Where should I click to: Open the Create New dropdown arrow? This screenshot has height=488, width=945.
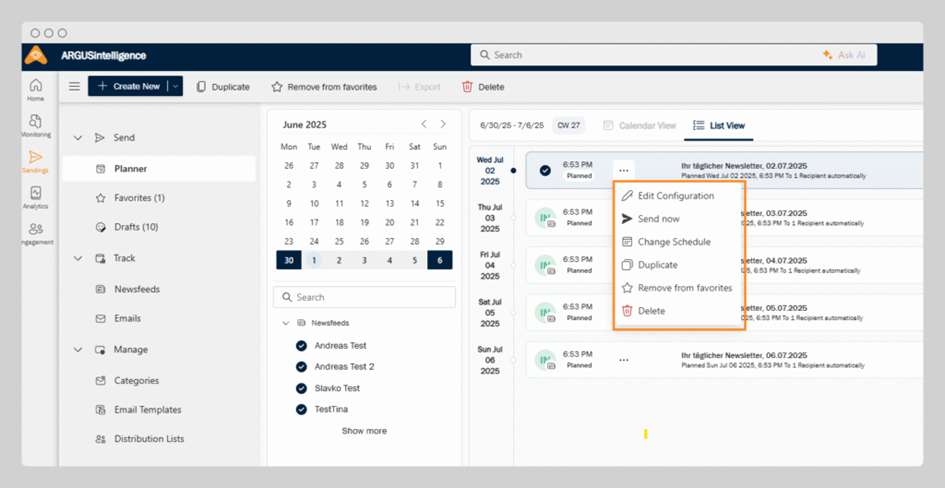(176, 87)
